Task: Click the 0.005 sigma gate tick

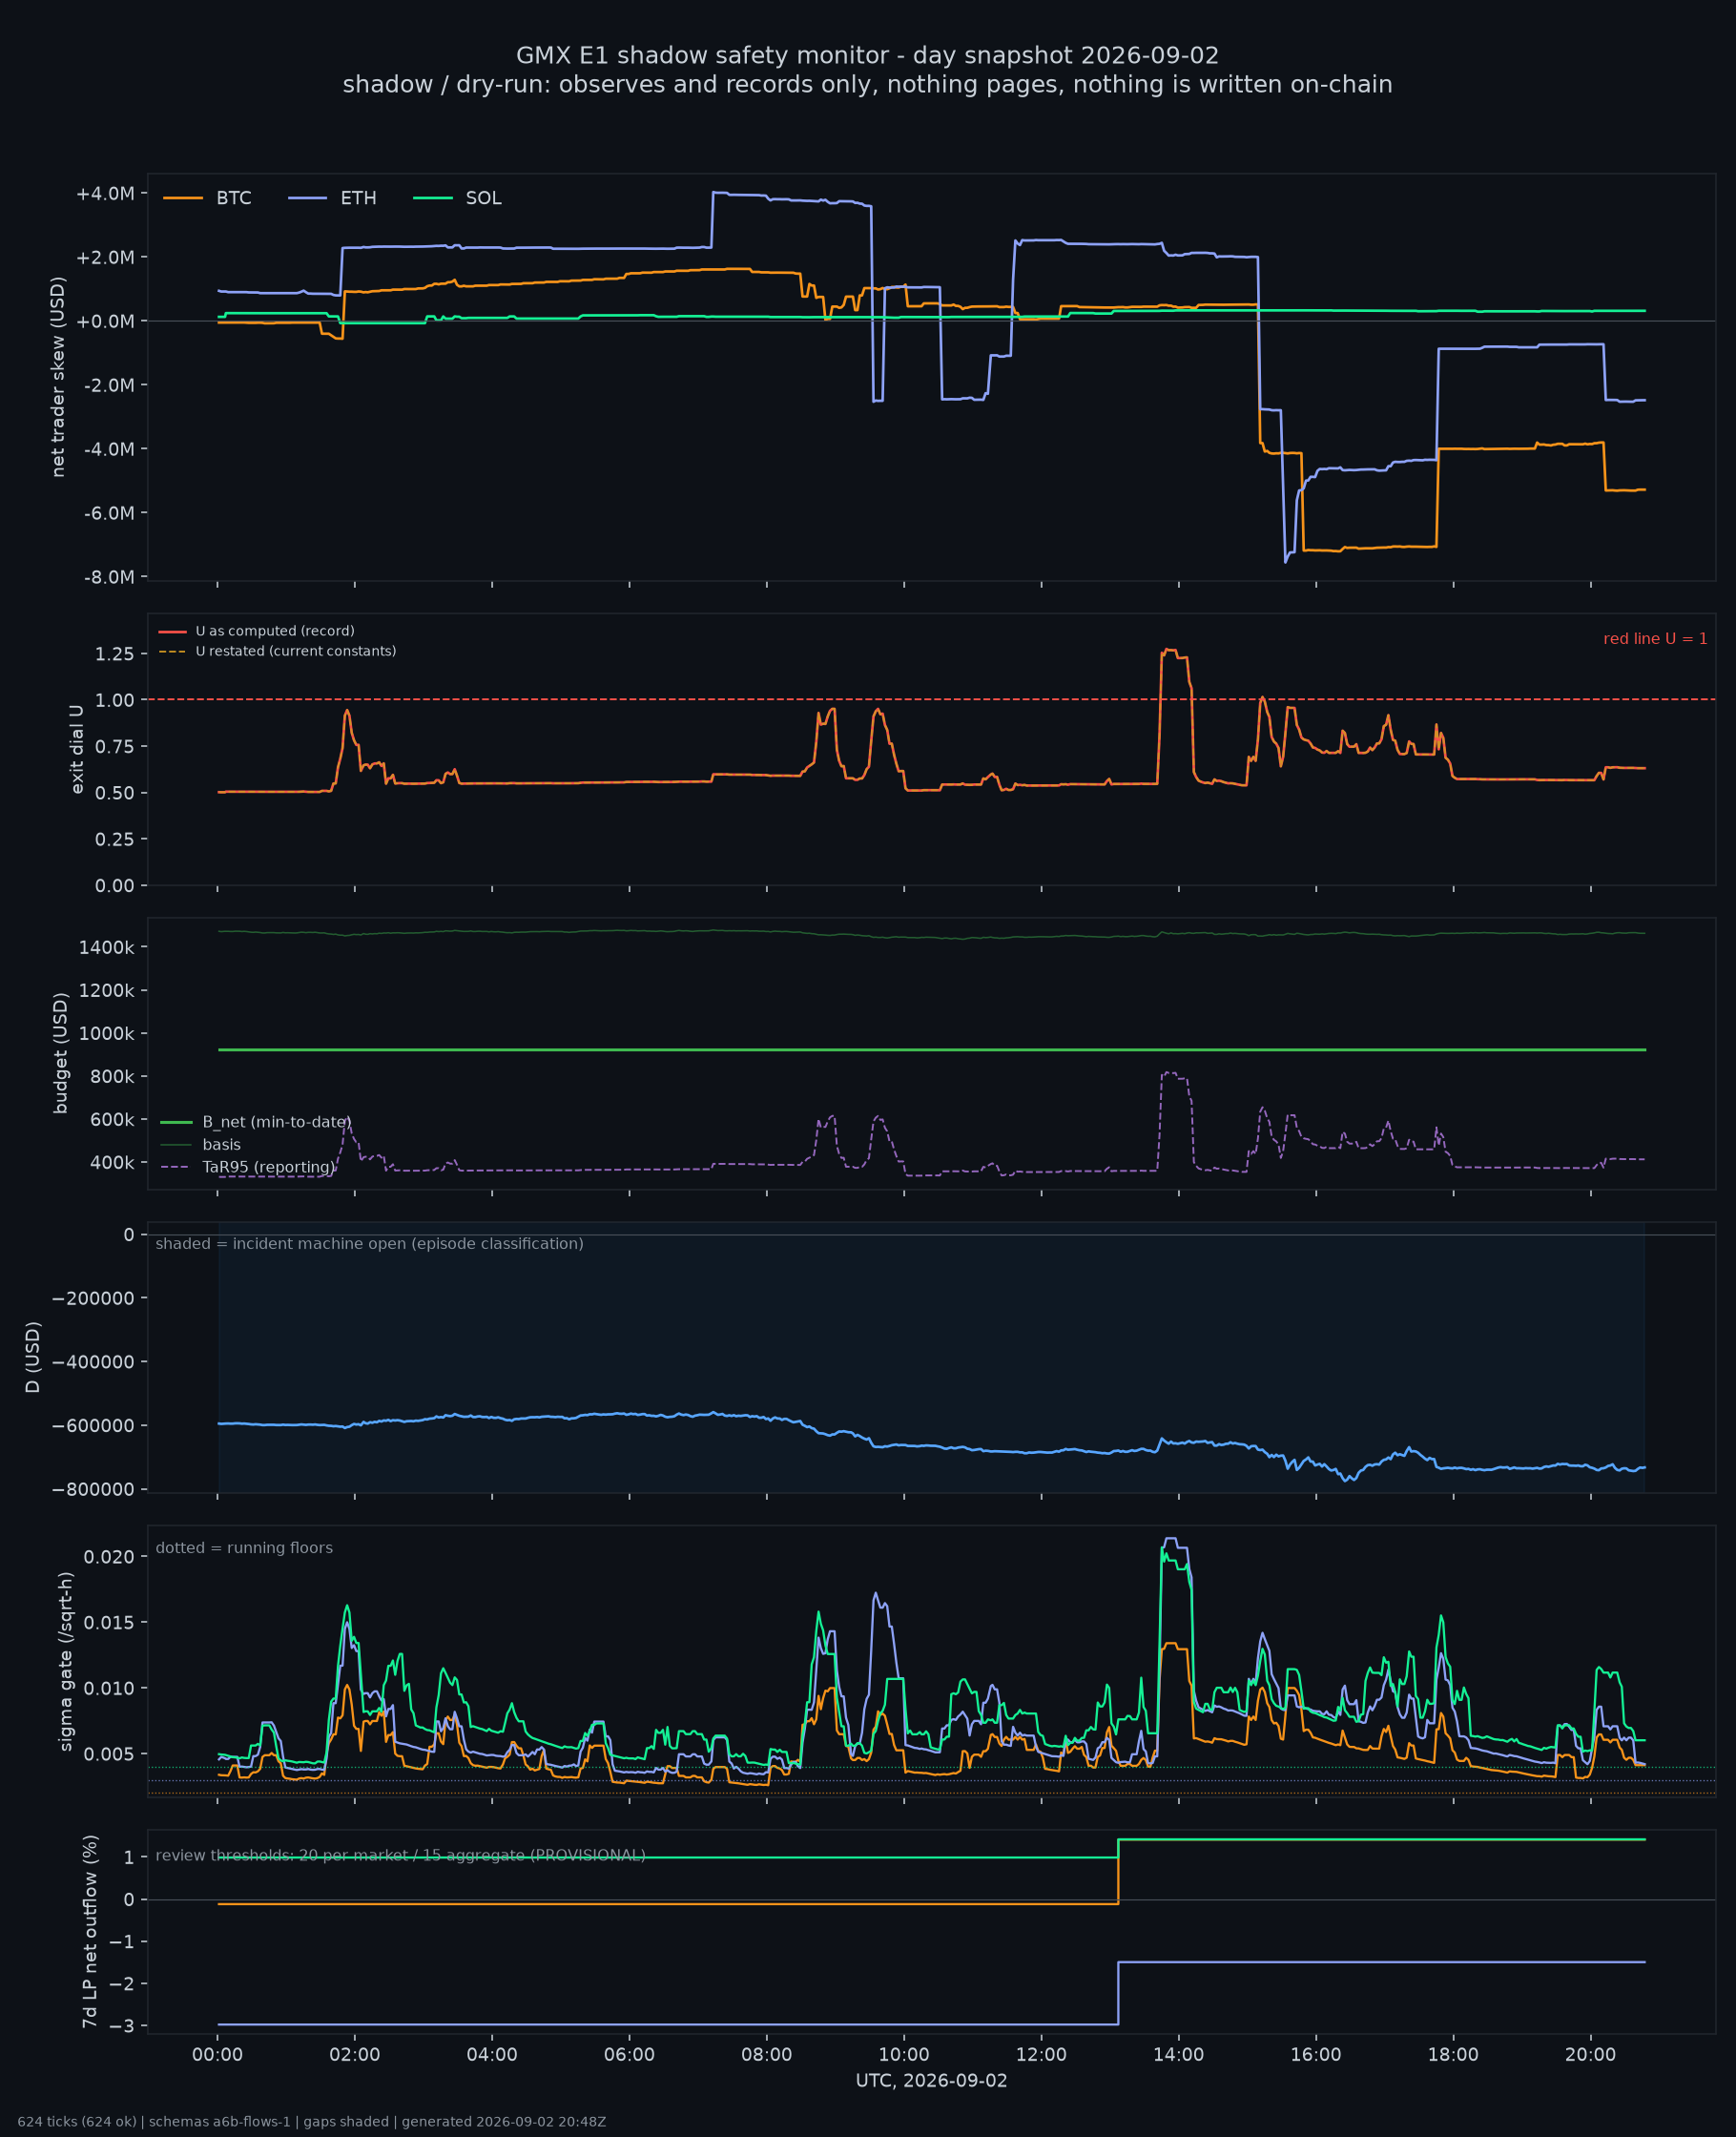Action: click(x=109, y=1754)
